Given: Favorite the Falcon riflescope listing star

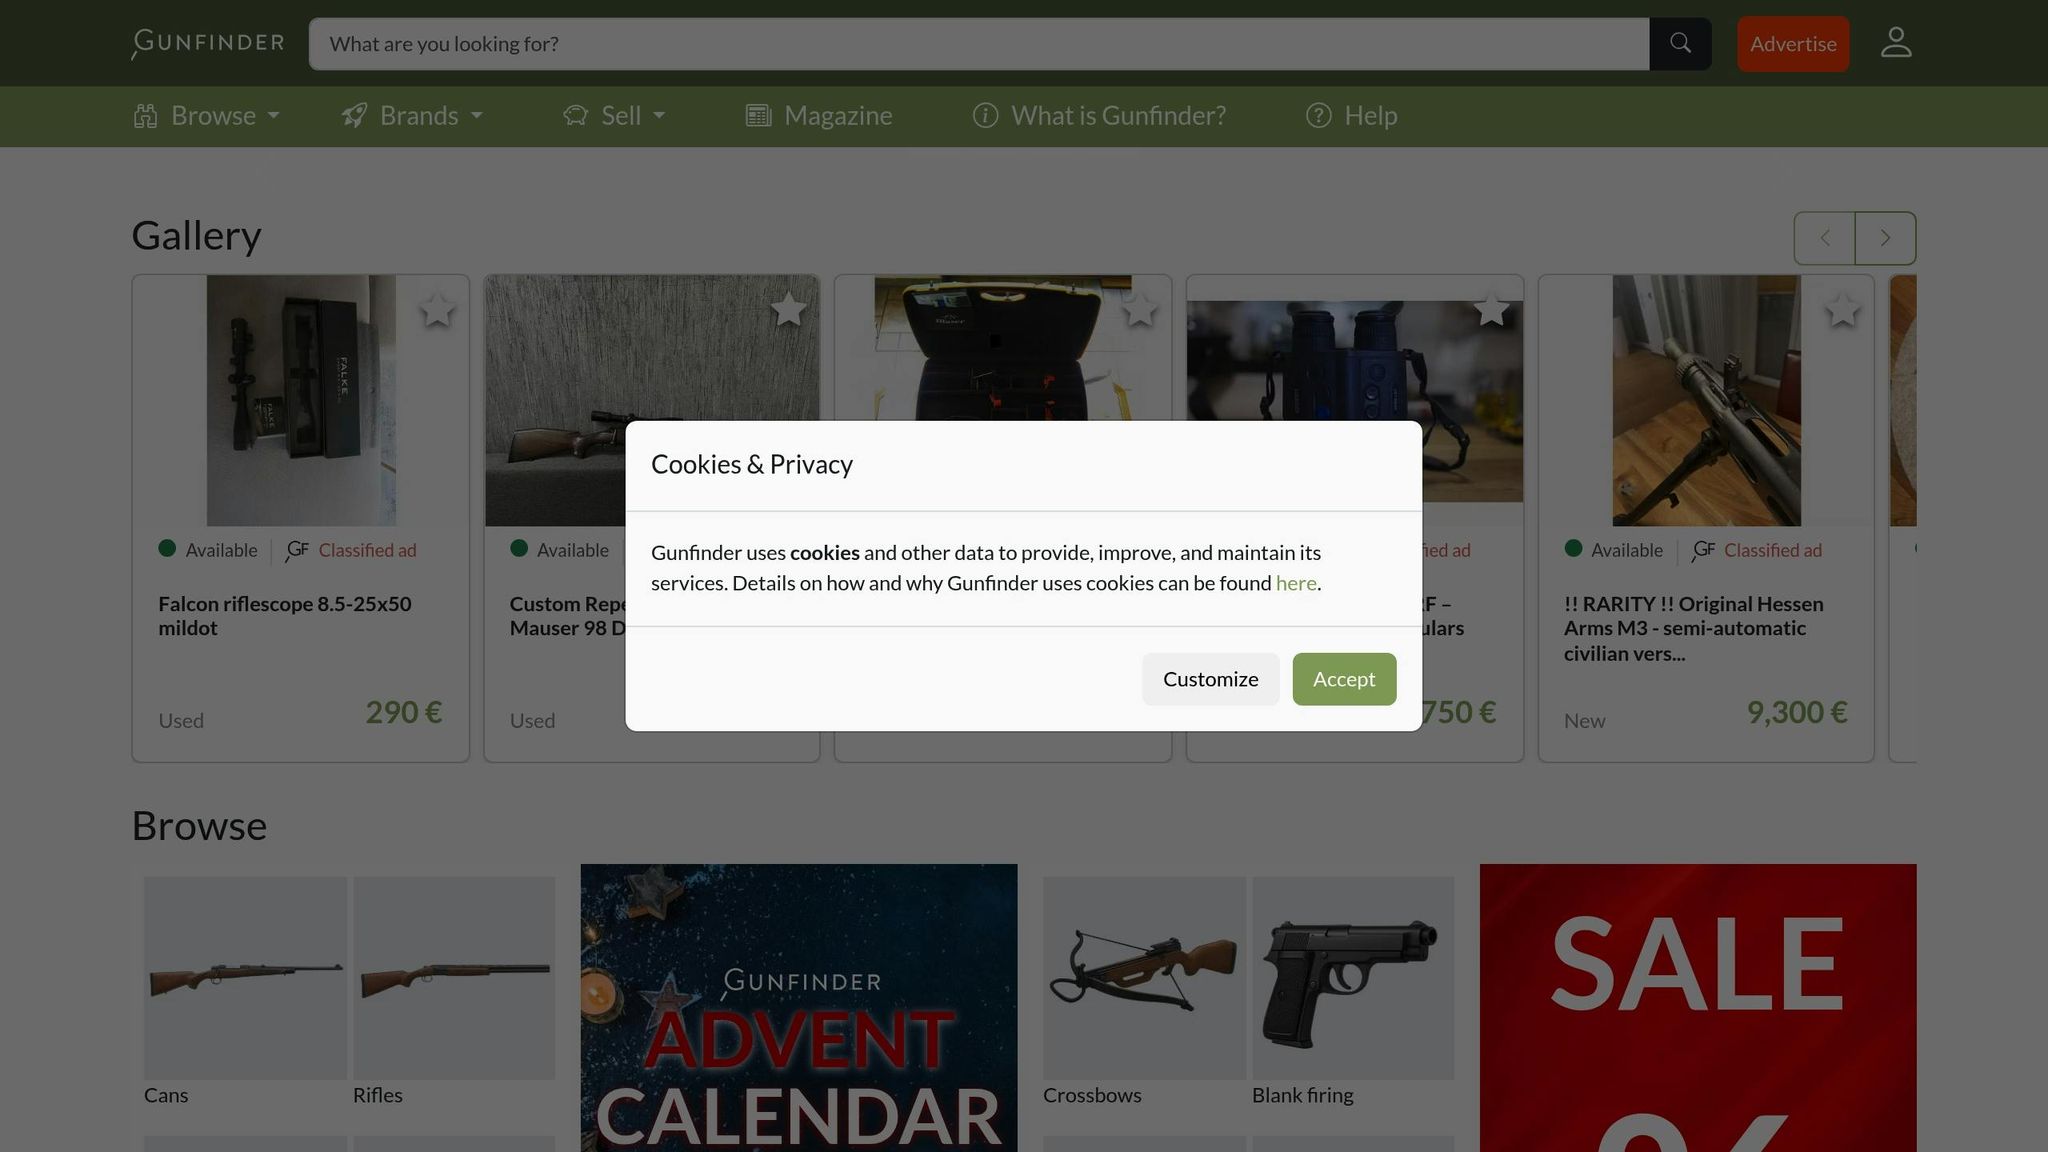Looking at the screenshot, I should click(437, 311).
